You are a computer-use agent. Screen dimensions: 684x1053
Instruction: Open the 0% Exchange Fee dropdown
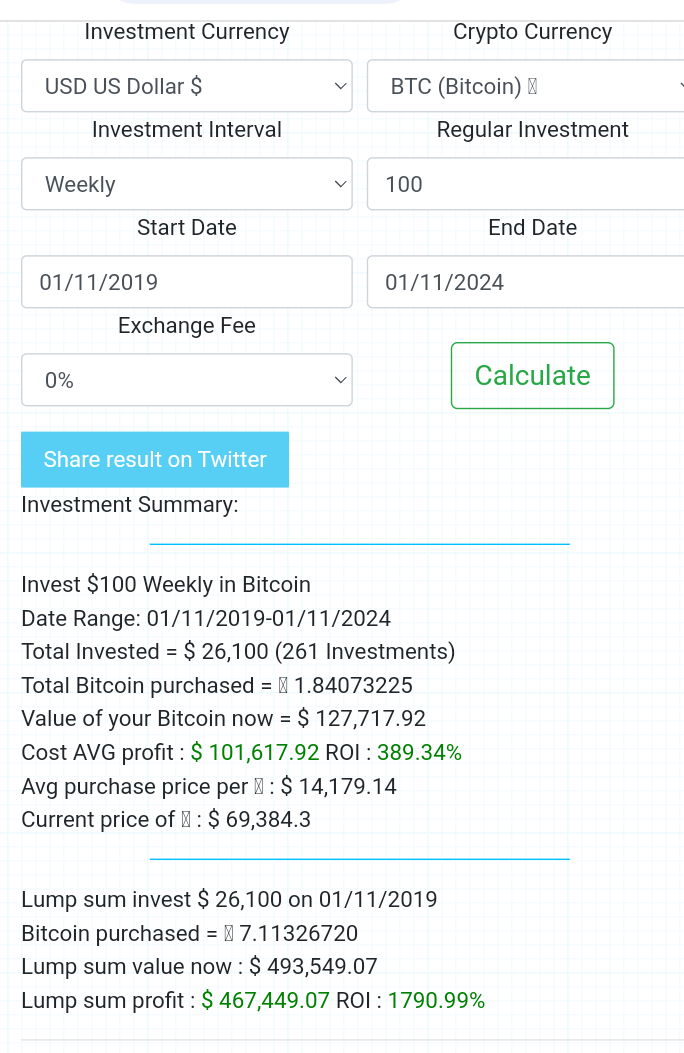(x=187, y=380)
